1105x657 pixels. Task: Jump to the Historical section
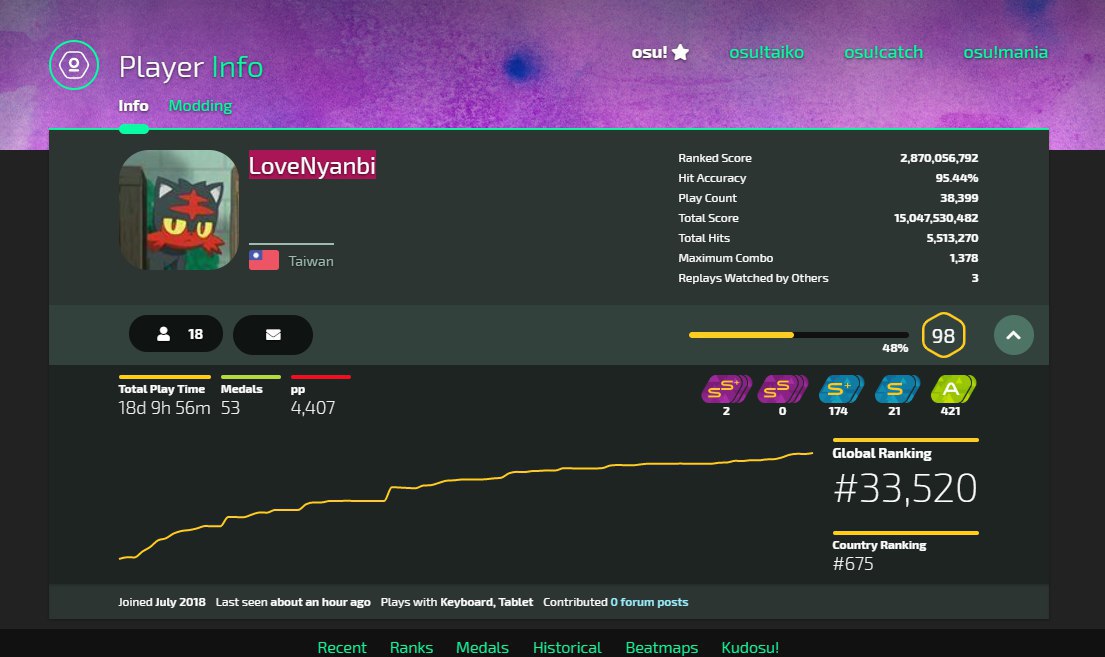(567, 647)
